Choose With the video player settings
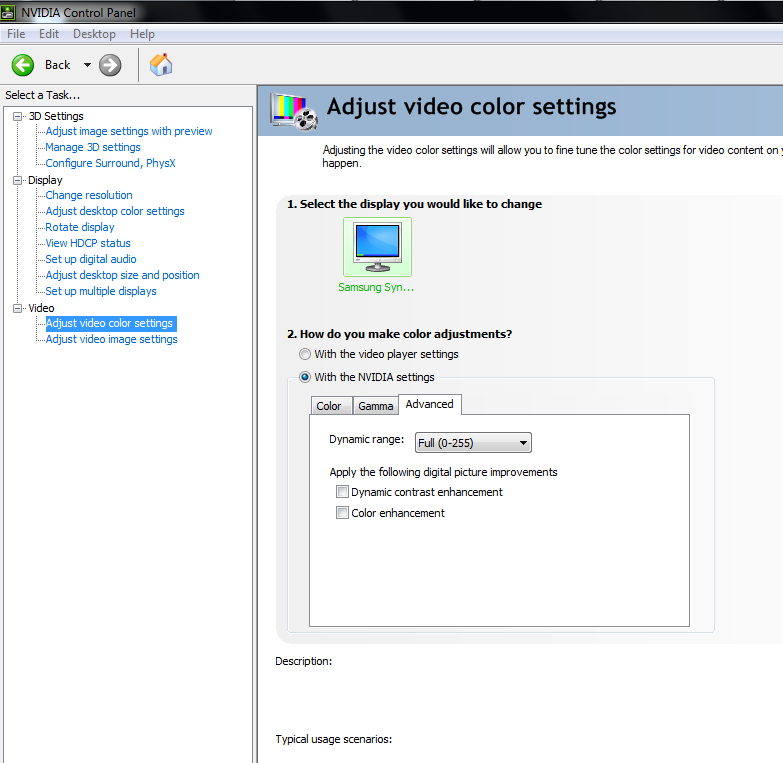 (x=305, y=354)
